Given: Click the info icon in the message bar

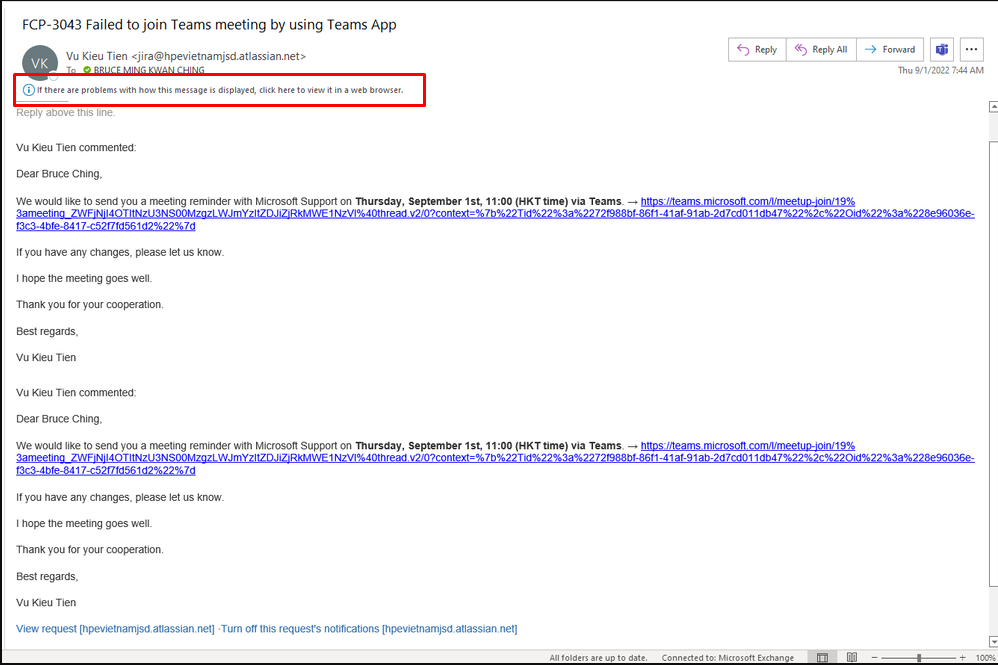Looking at the screenshot, I should [x=28, y=90].
